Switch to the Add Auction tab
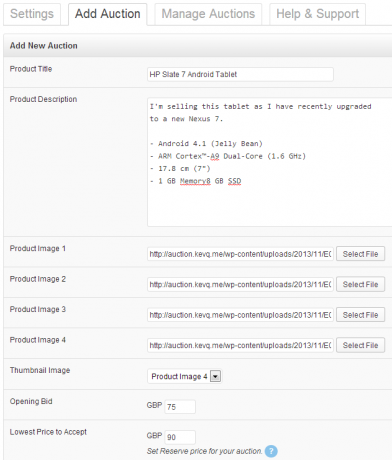 click(x=107, y=14)
